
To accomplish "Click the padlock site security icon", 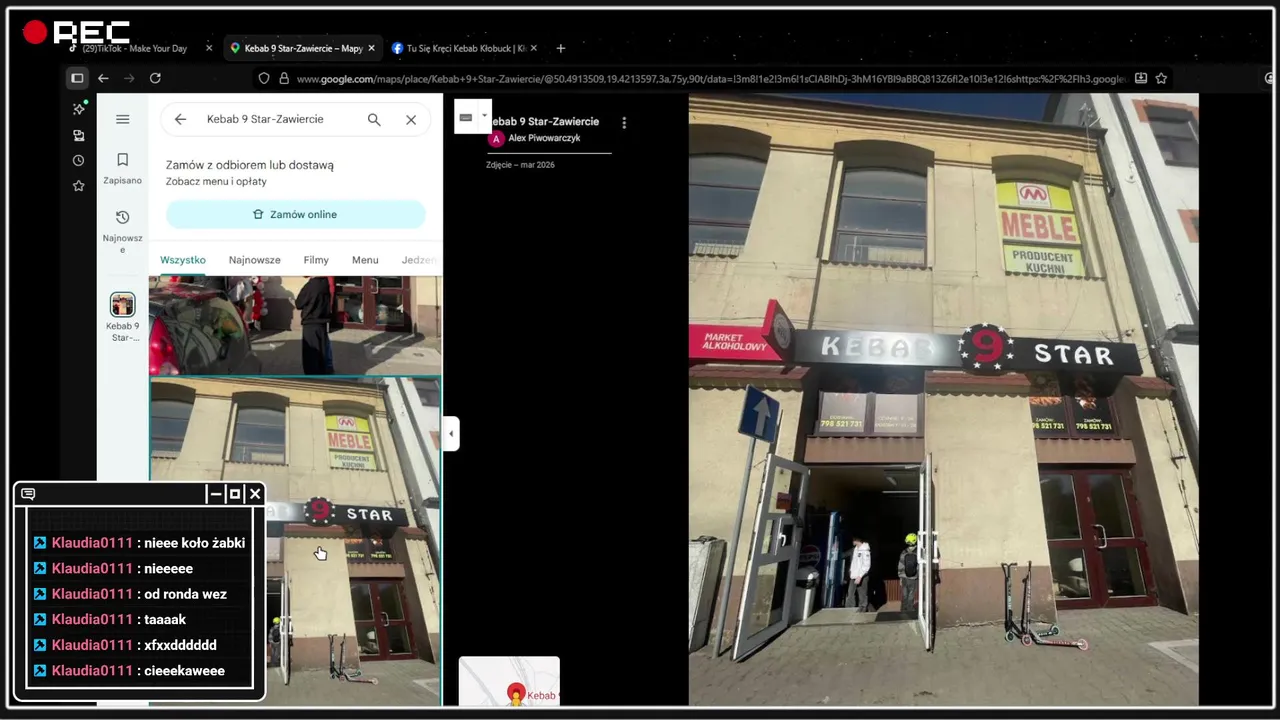I will 283,78.
